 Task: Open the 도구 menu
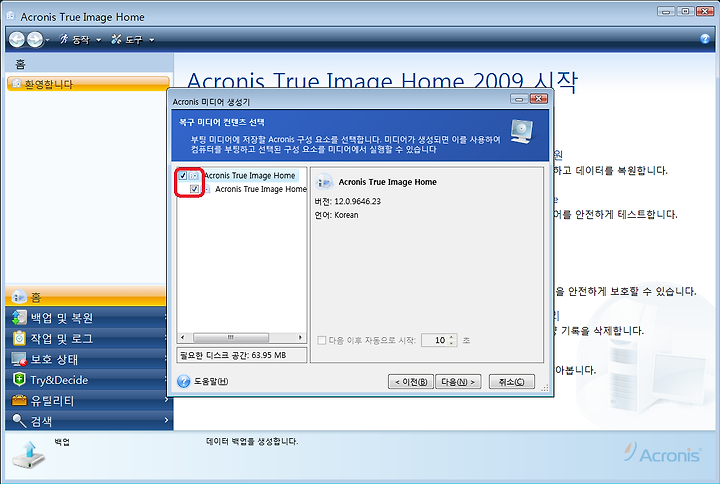133,40
